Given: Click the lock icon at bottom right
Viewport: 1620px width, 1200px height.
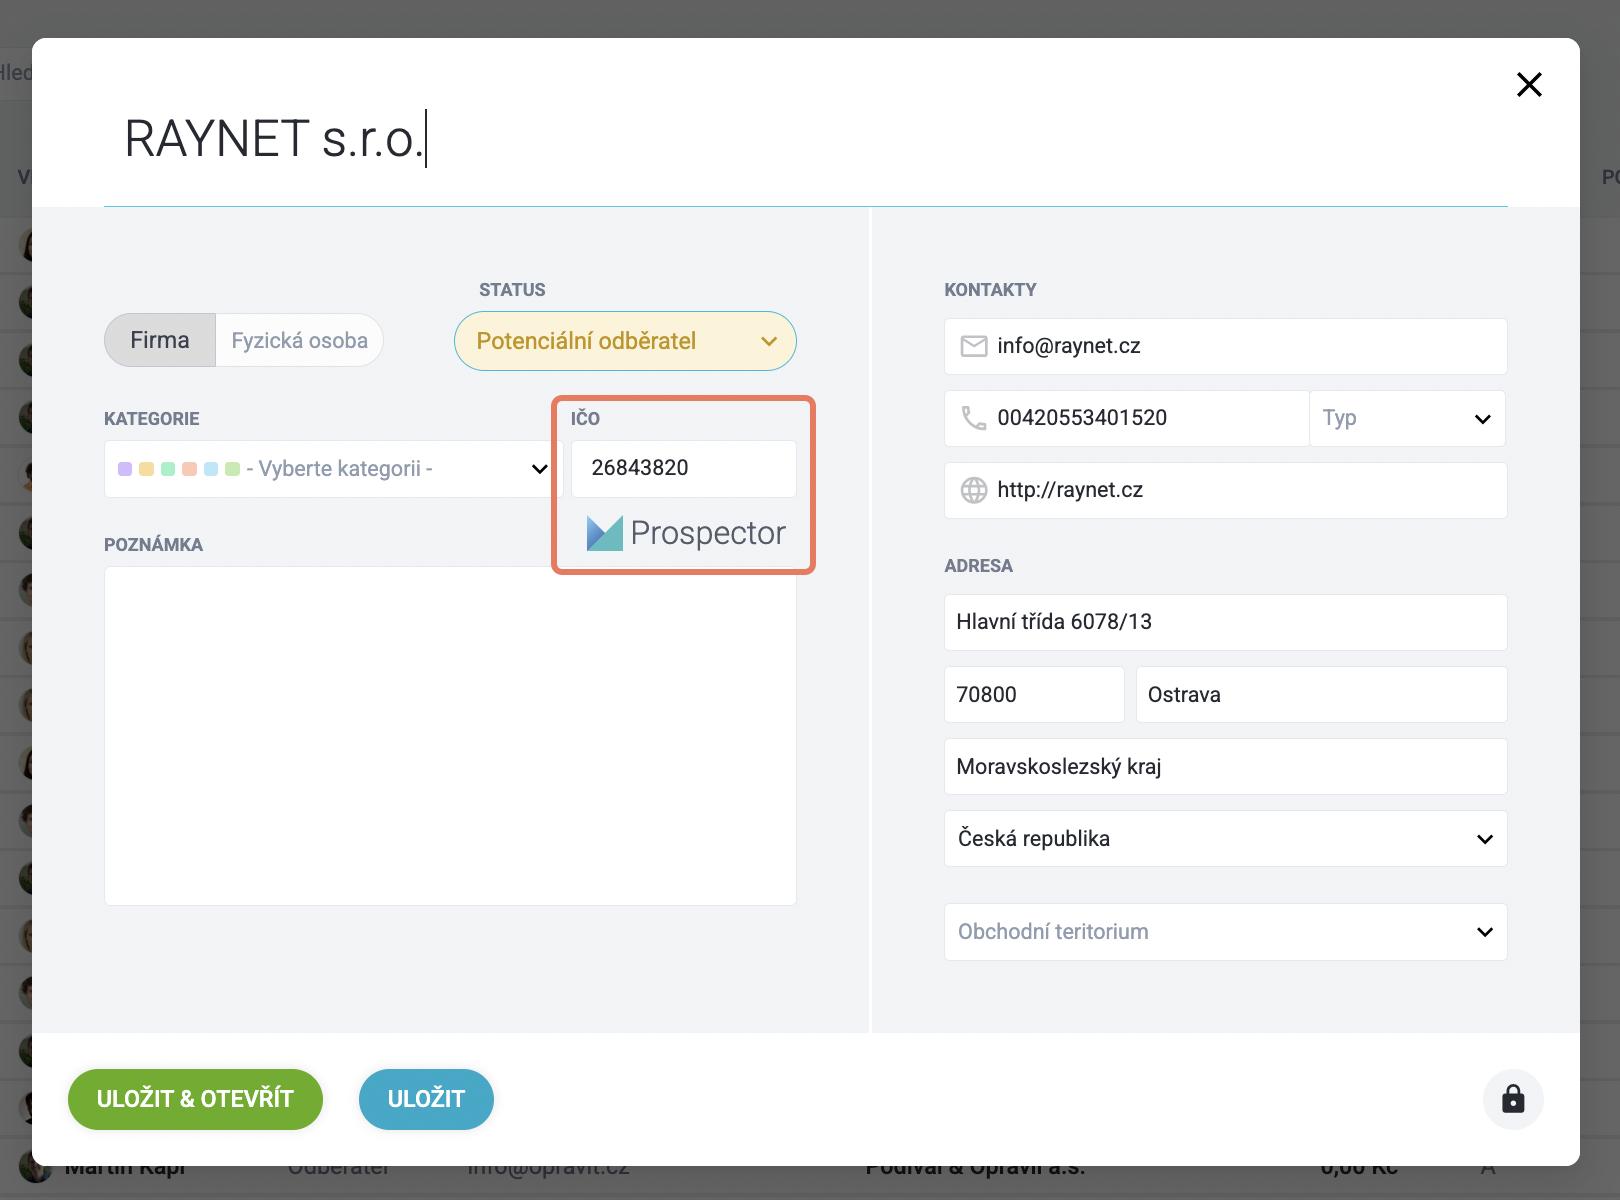Looking at the screenshot, I should (x=1513, y=1099).
